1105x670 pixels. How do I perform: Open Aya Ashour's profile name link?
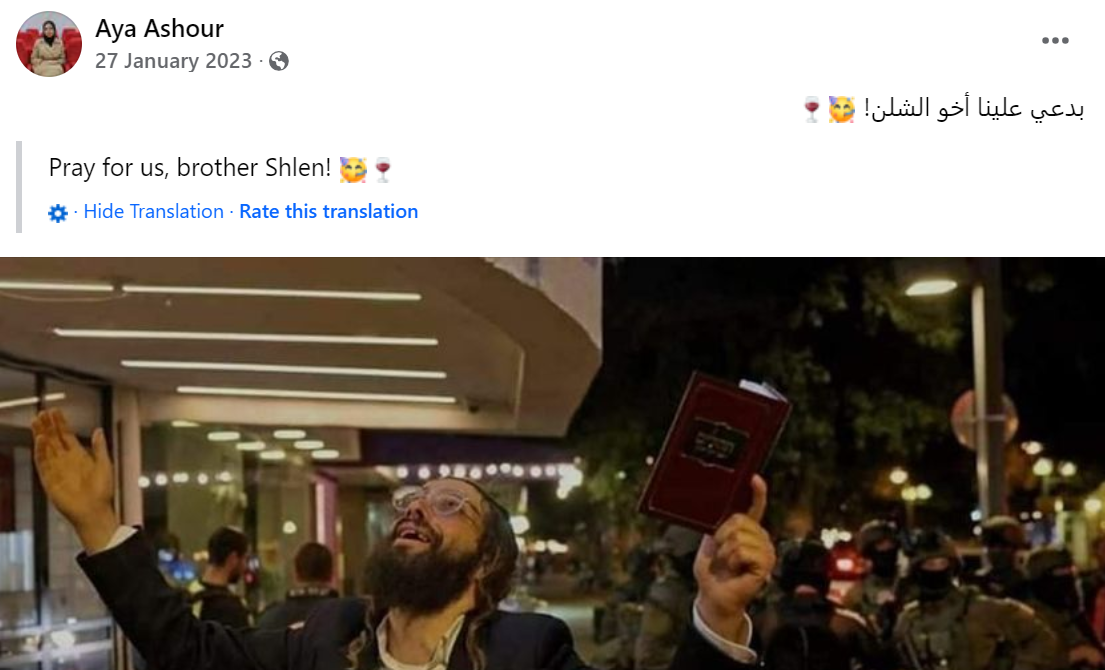coord(159,29)
